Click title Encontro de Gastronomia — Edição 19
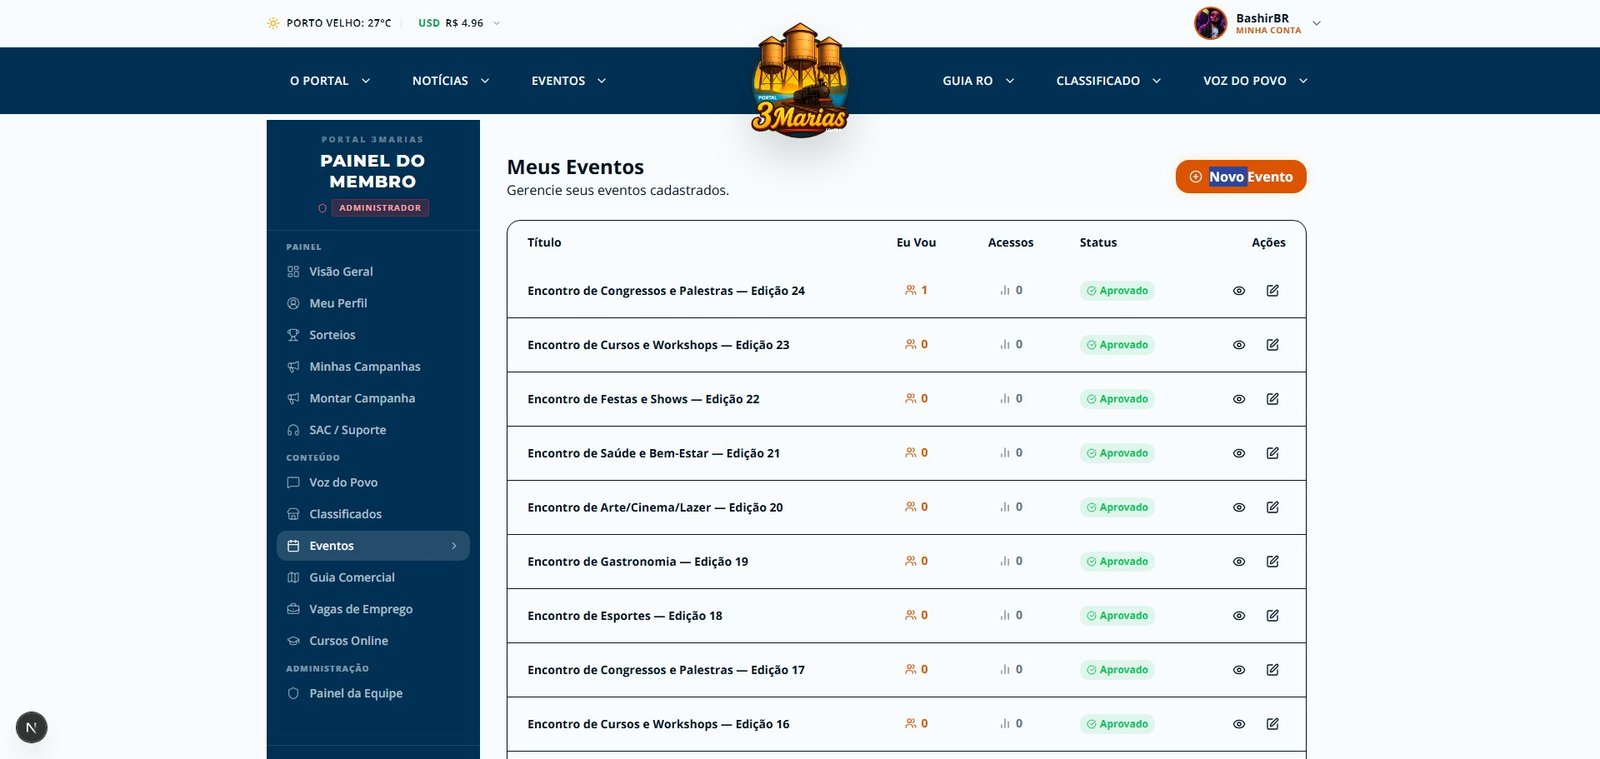The height and width of the screenshot is (759, 1600). tap(638, 562)
